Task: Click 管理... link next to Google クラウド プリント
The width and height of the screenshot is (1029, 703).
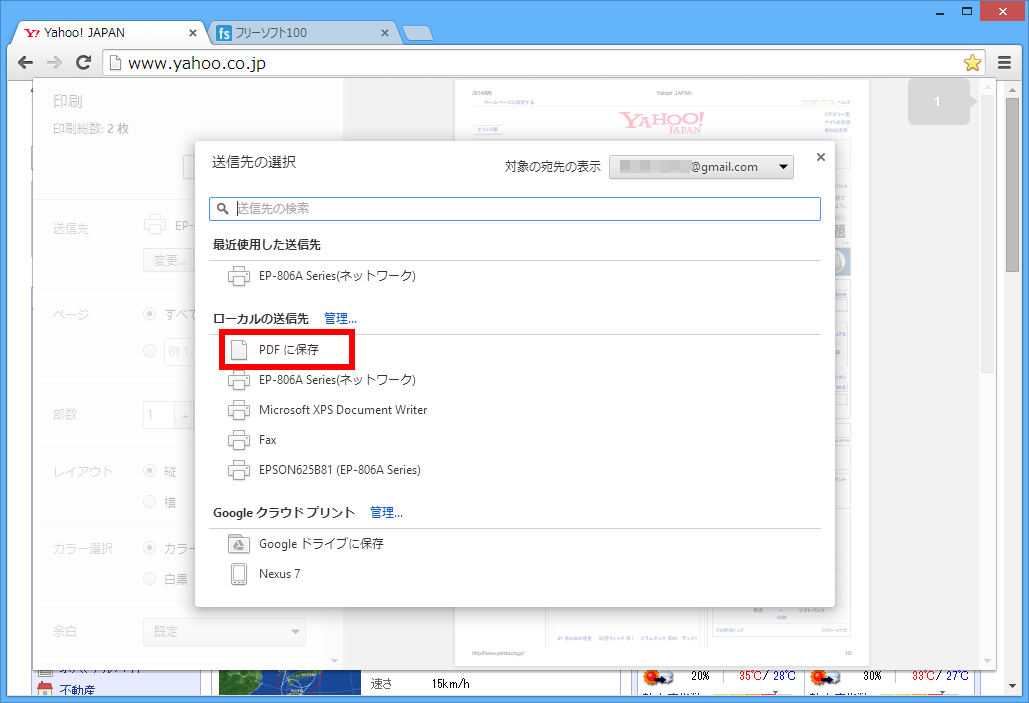Action: (x=386, y=513)
